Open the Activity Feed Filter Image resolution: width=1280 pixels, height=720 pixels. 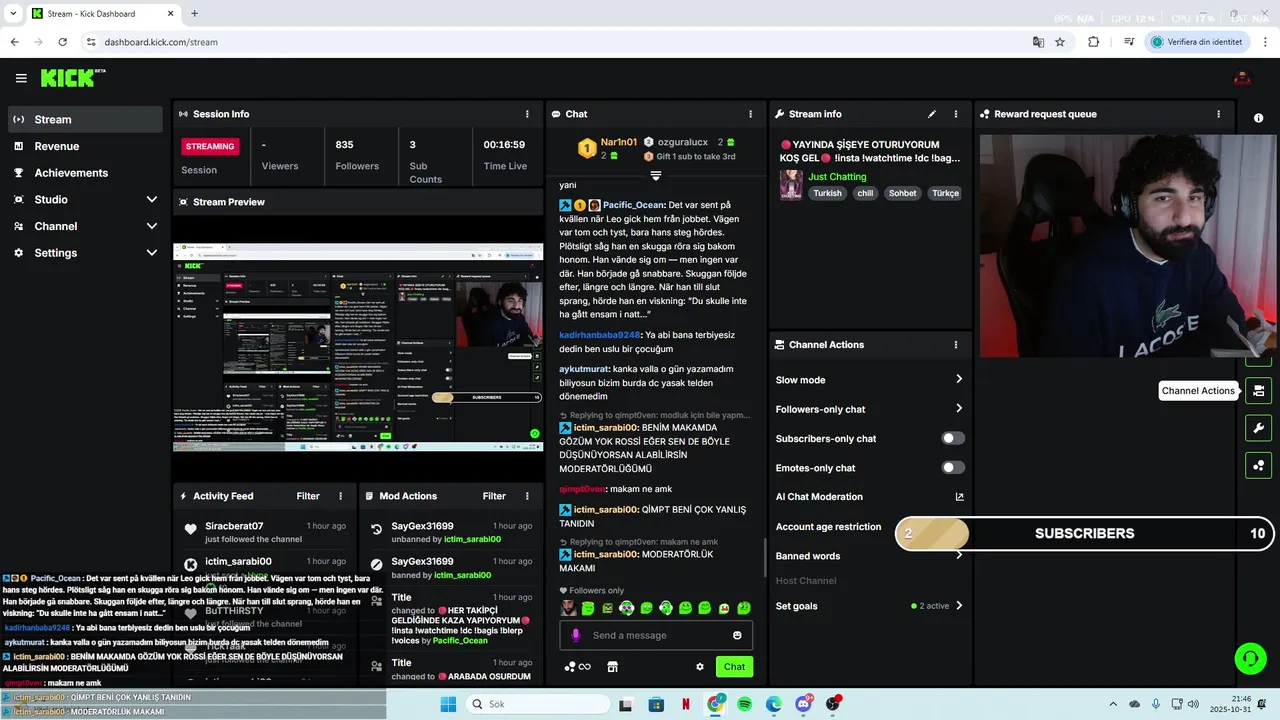coord(308,496)
